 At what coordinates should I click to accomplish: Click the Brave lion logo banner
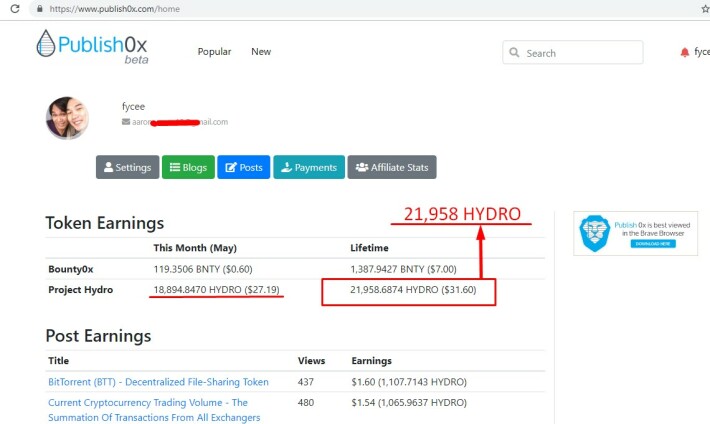[x=635, y=233]
